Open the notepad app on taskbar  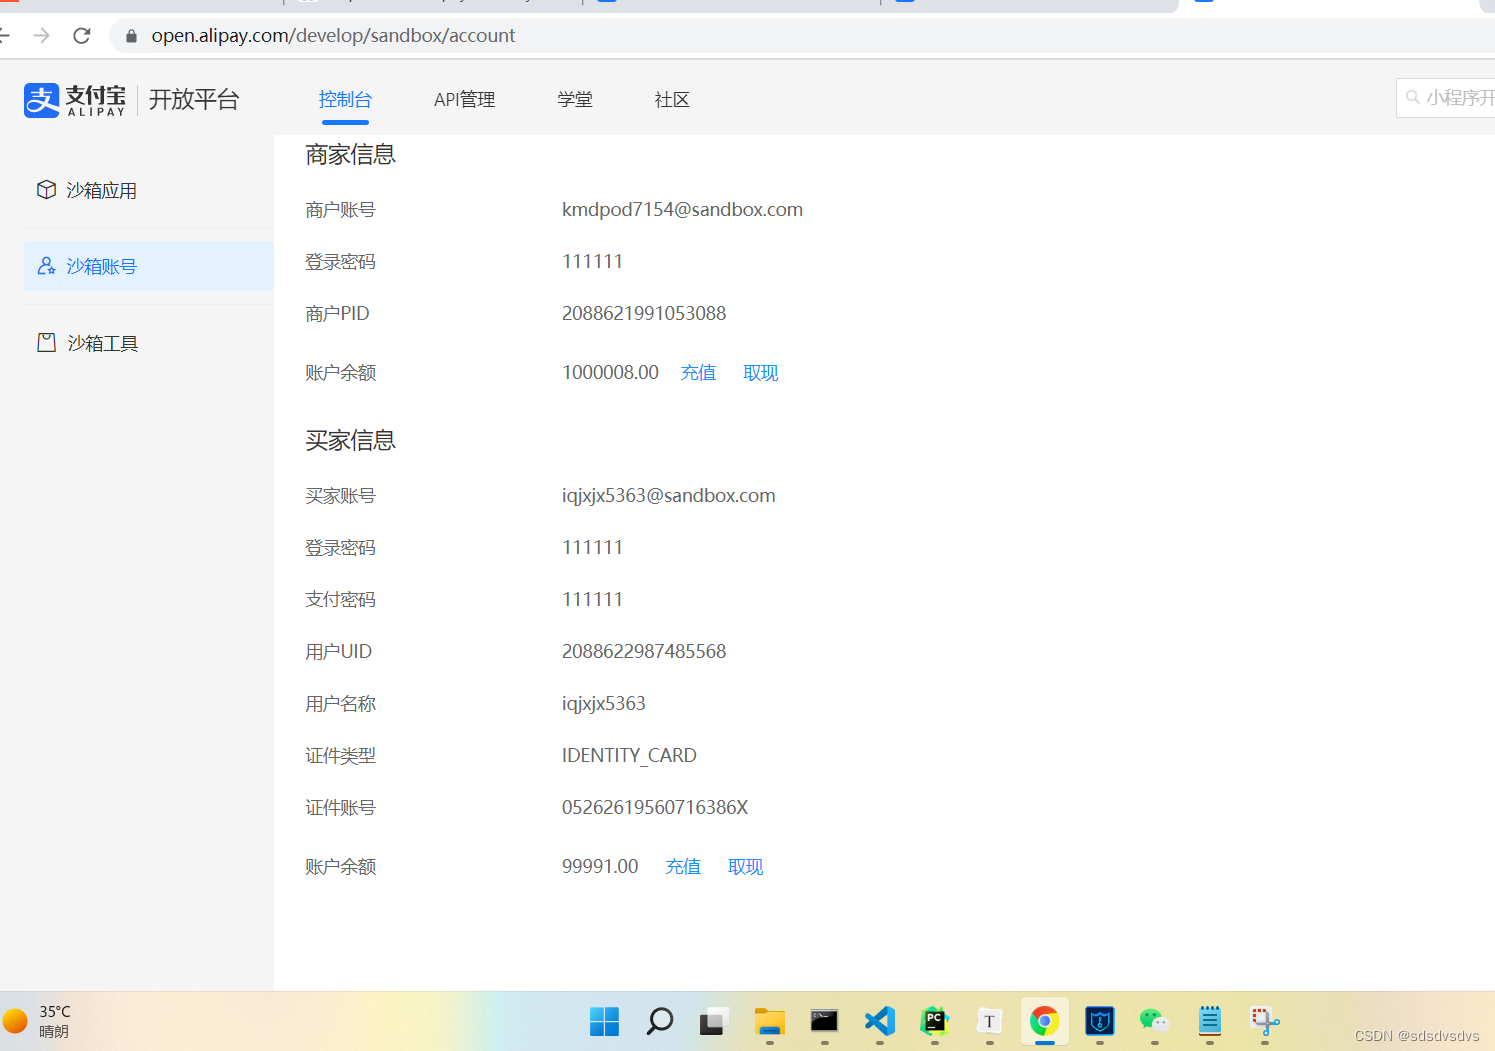[x=1209, y=1021]
